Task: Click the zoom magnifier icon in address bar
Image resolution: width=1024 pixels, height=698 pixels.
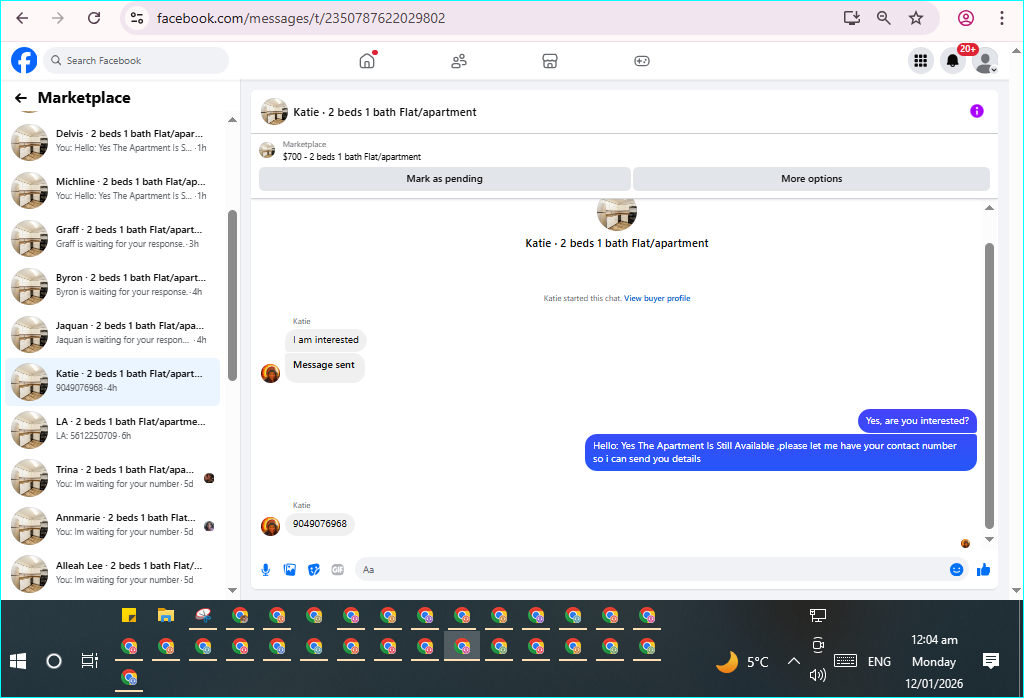Action: (884, 18)
